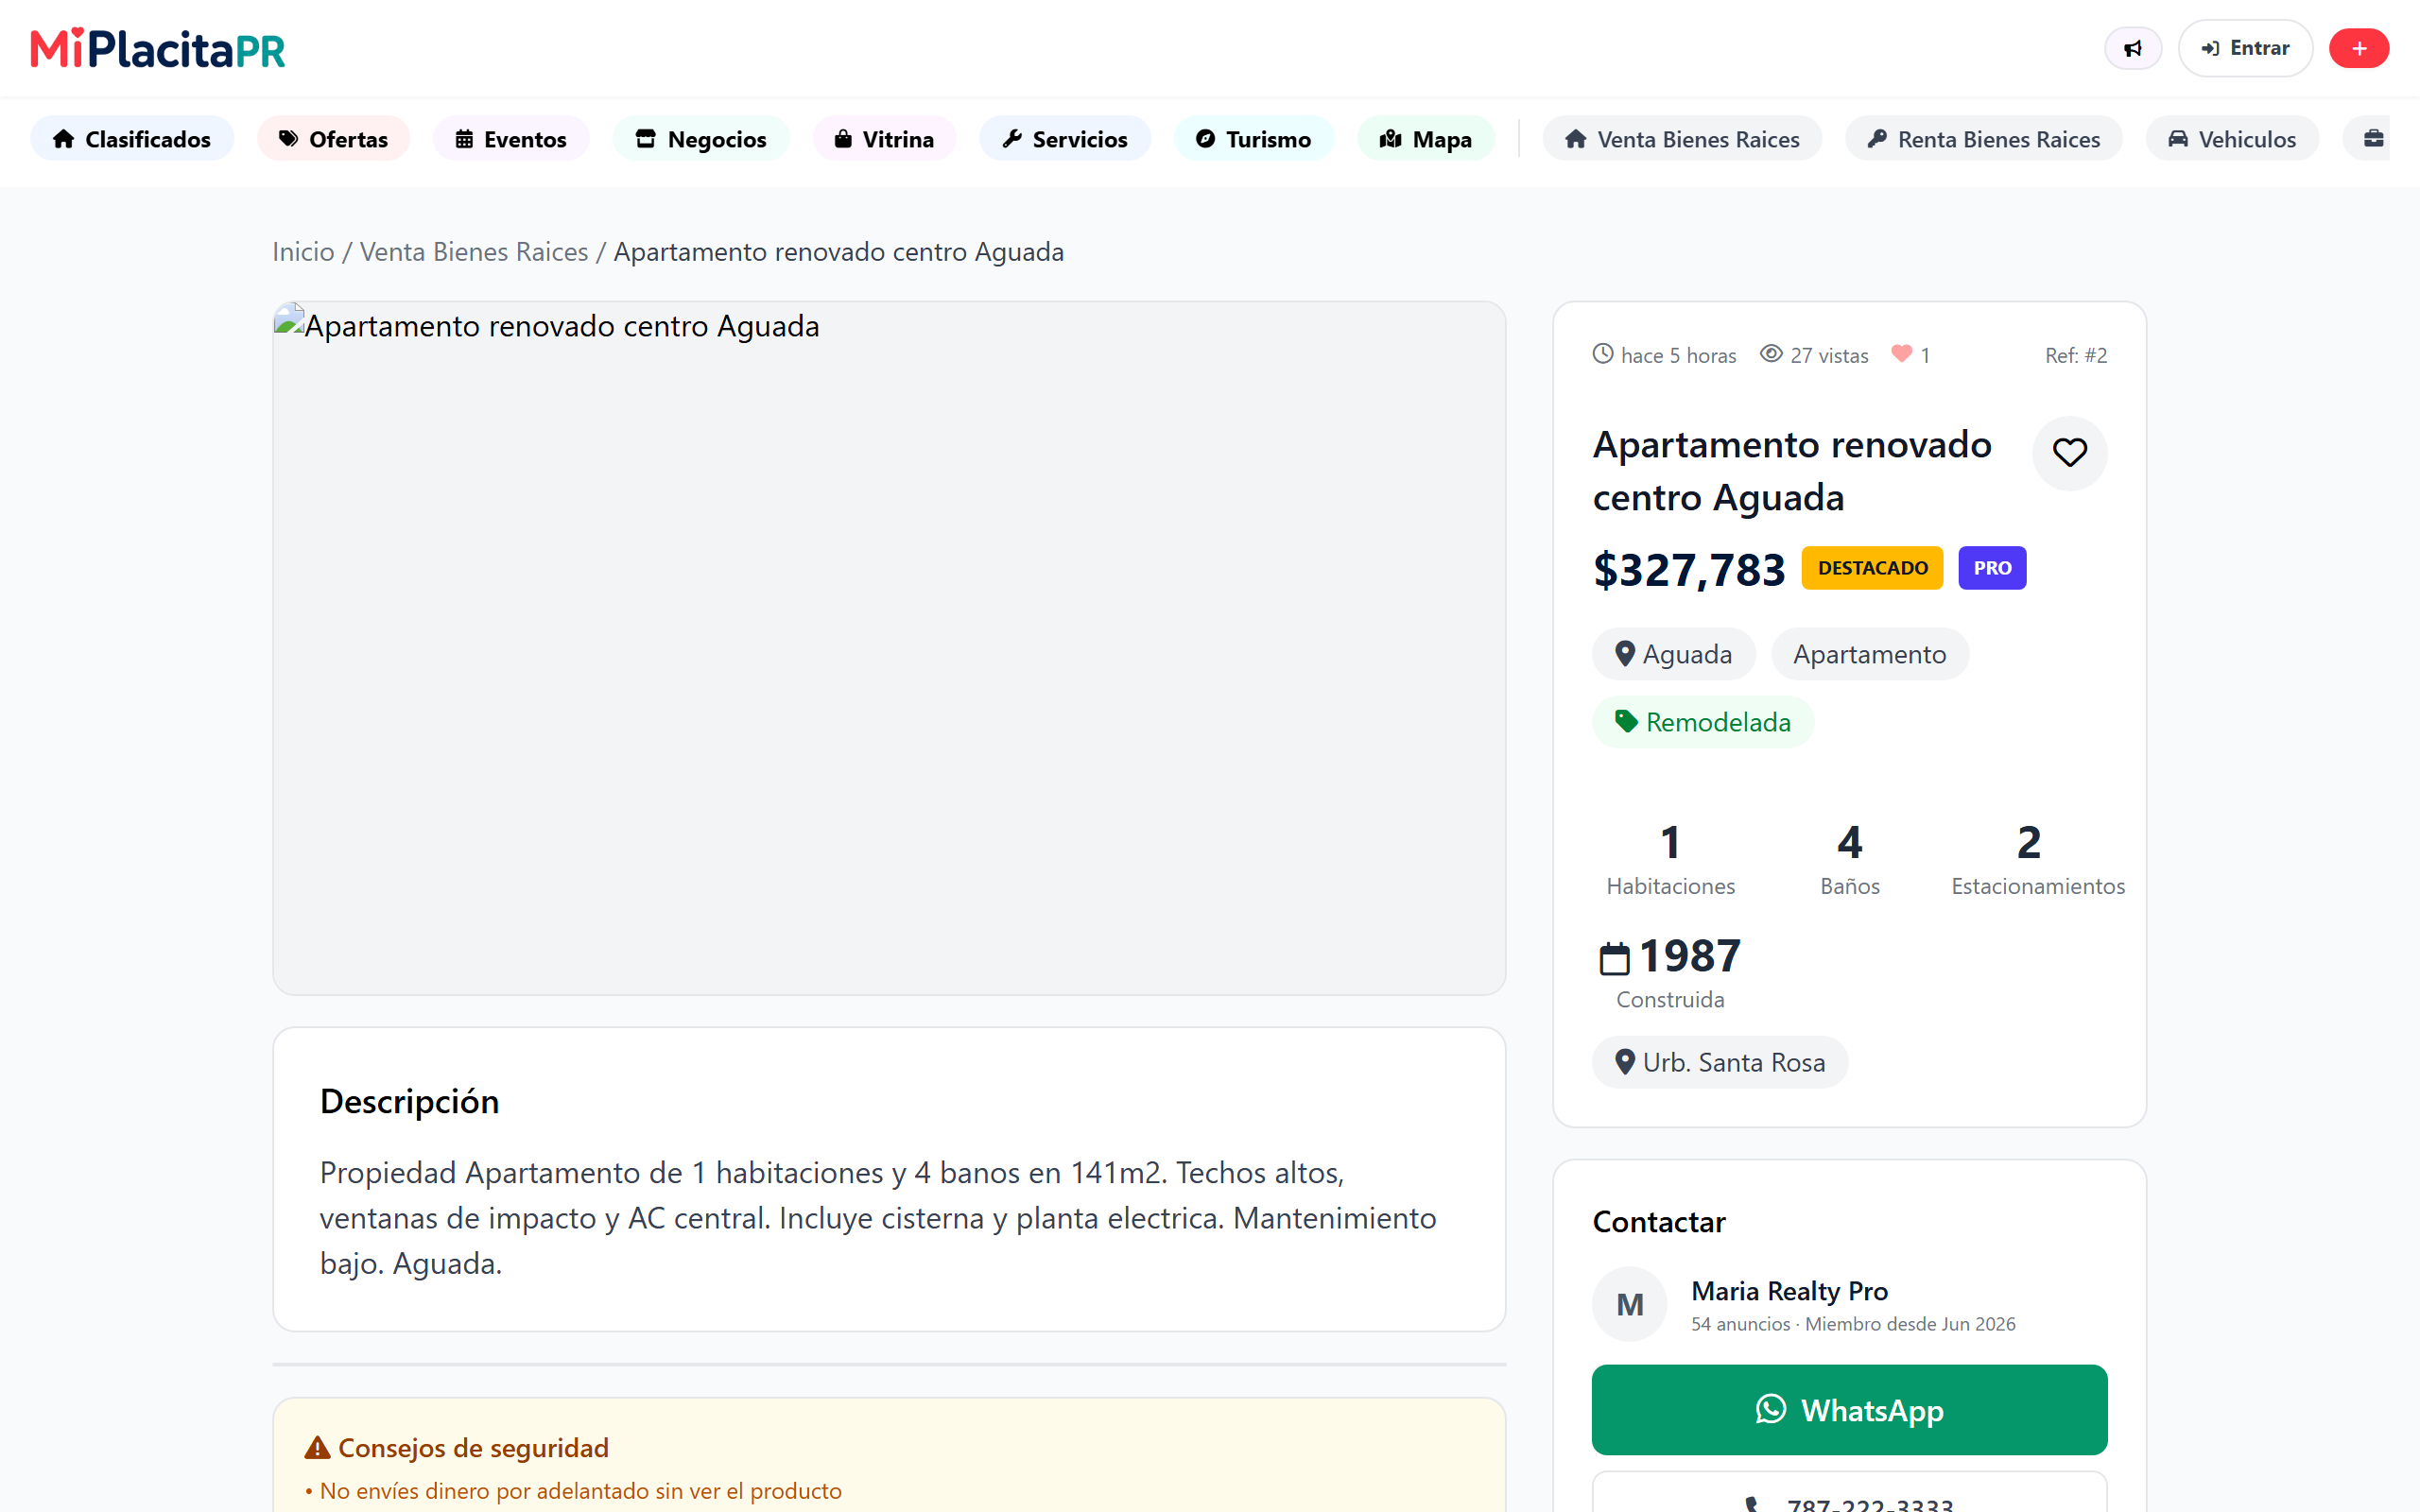Open the Ofertas tab

pos(333,139)
